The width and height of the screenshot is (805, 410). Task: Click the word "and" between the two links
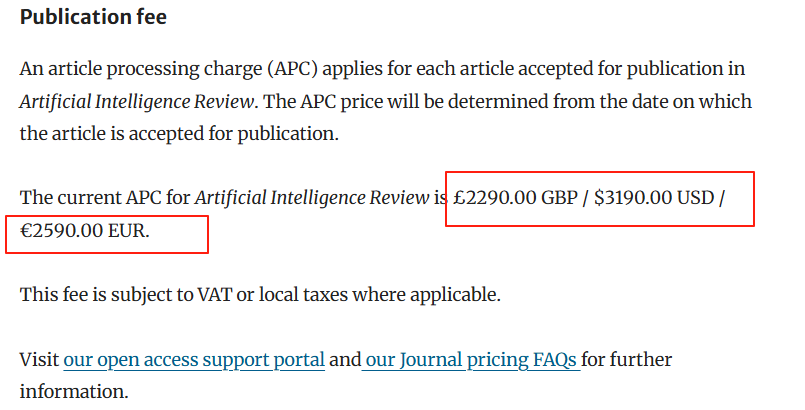[x=344, y=359]
